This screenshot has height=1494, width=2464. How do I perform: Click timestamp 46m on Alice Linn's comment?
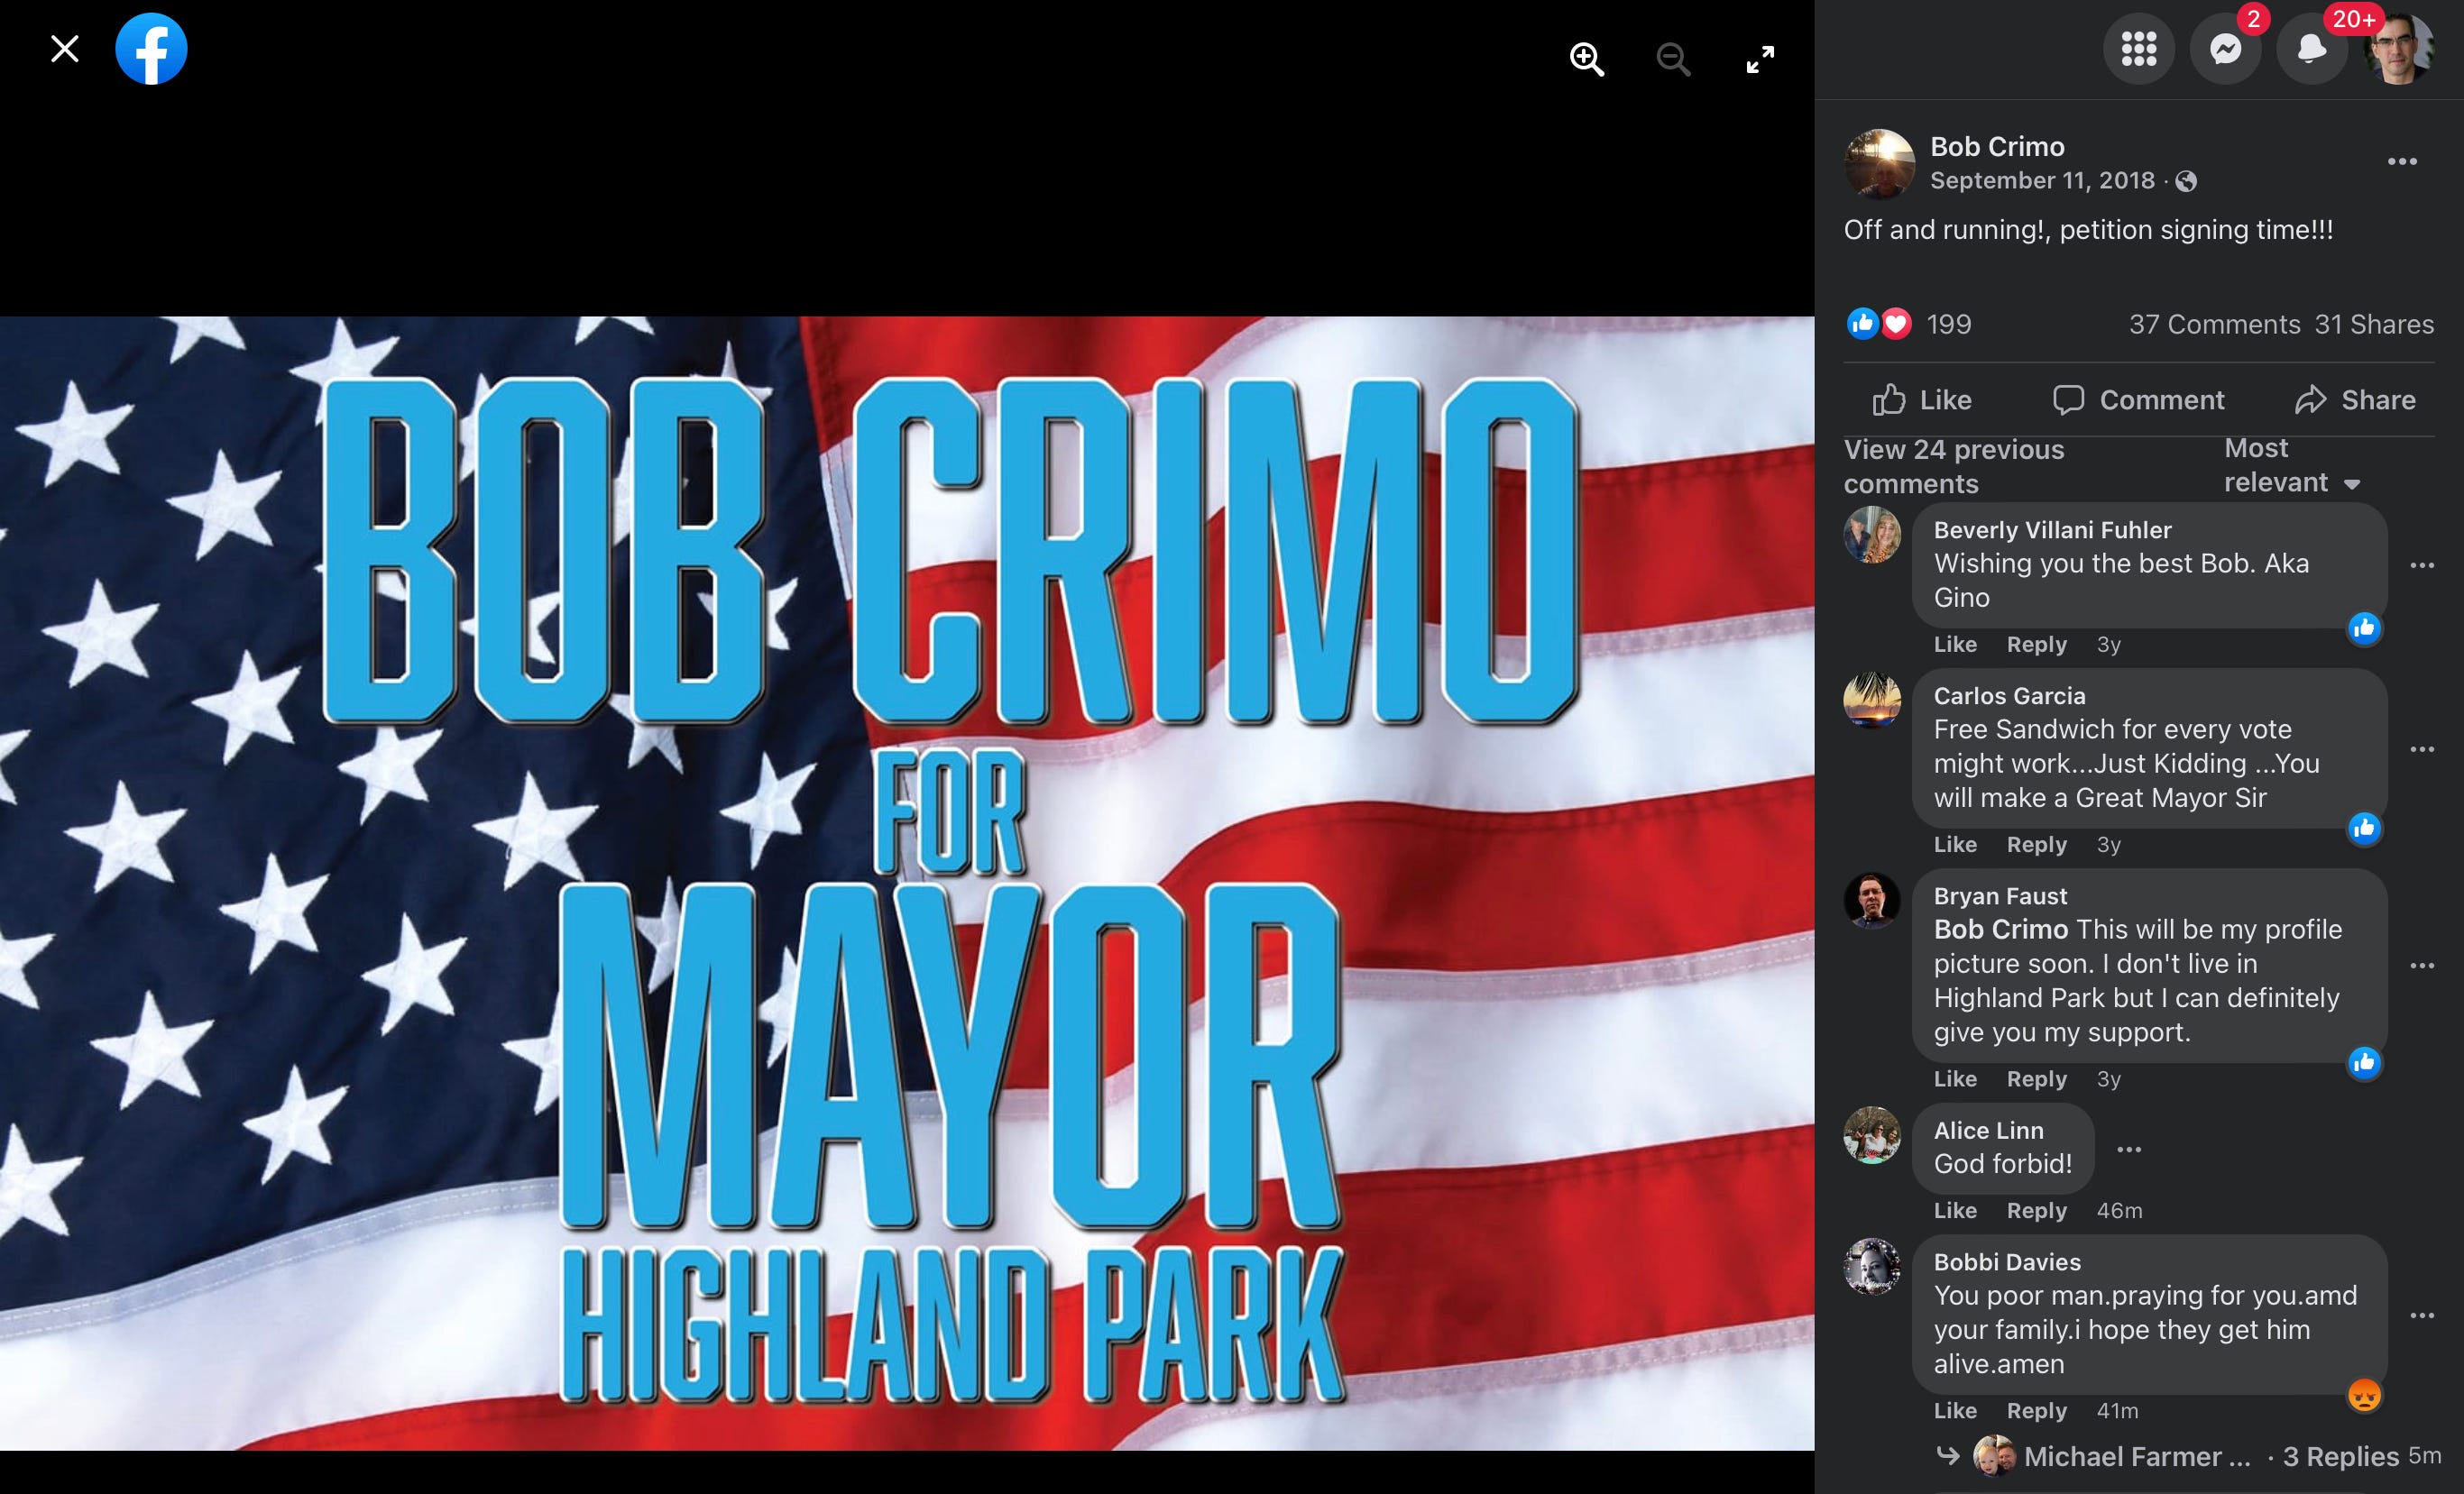pyautogui.click(x=2119, y=1210)
